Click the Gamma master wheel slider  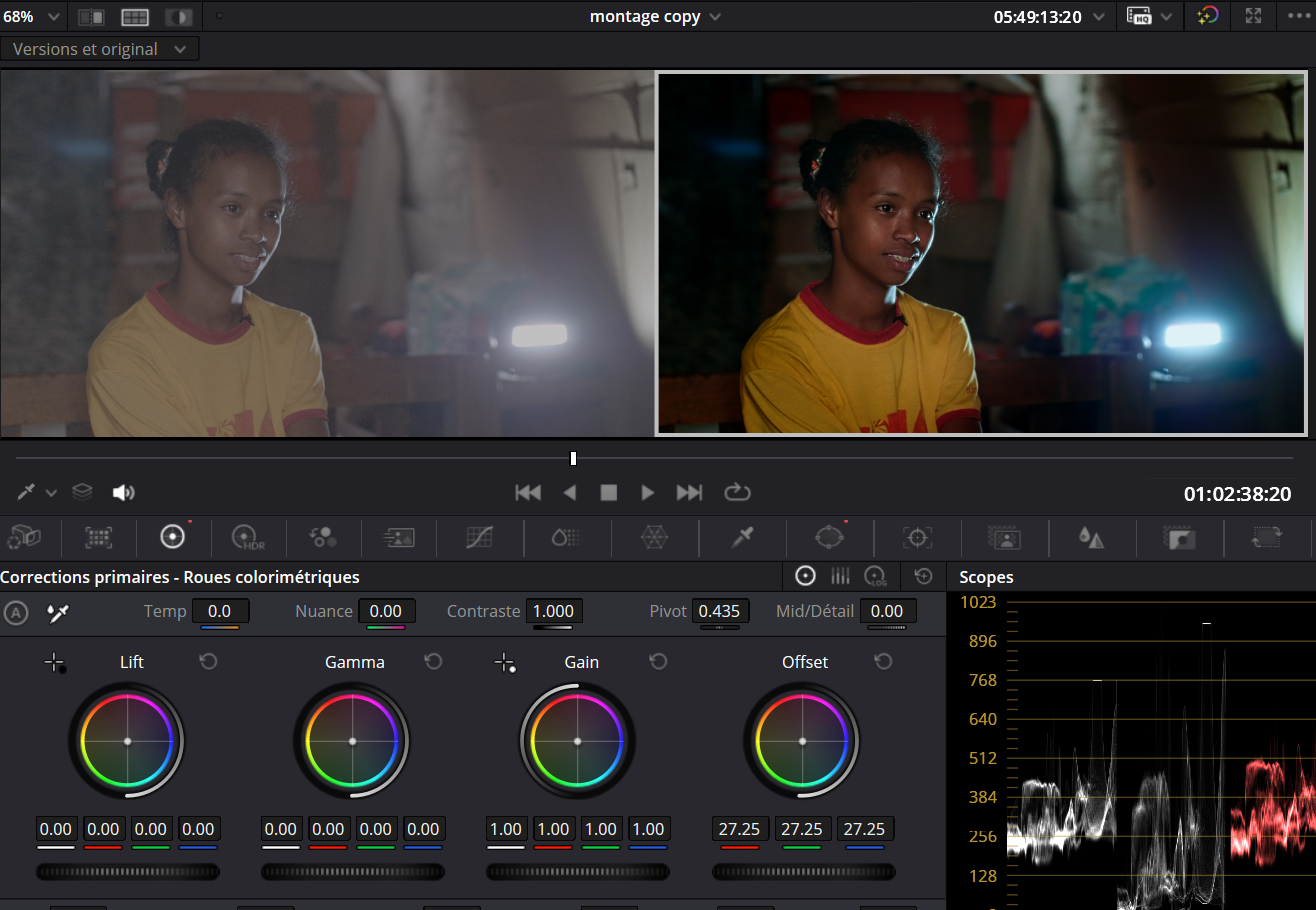(352, 872)
